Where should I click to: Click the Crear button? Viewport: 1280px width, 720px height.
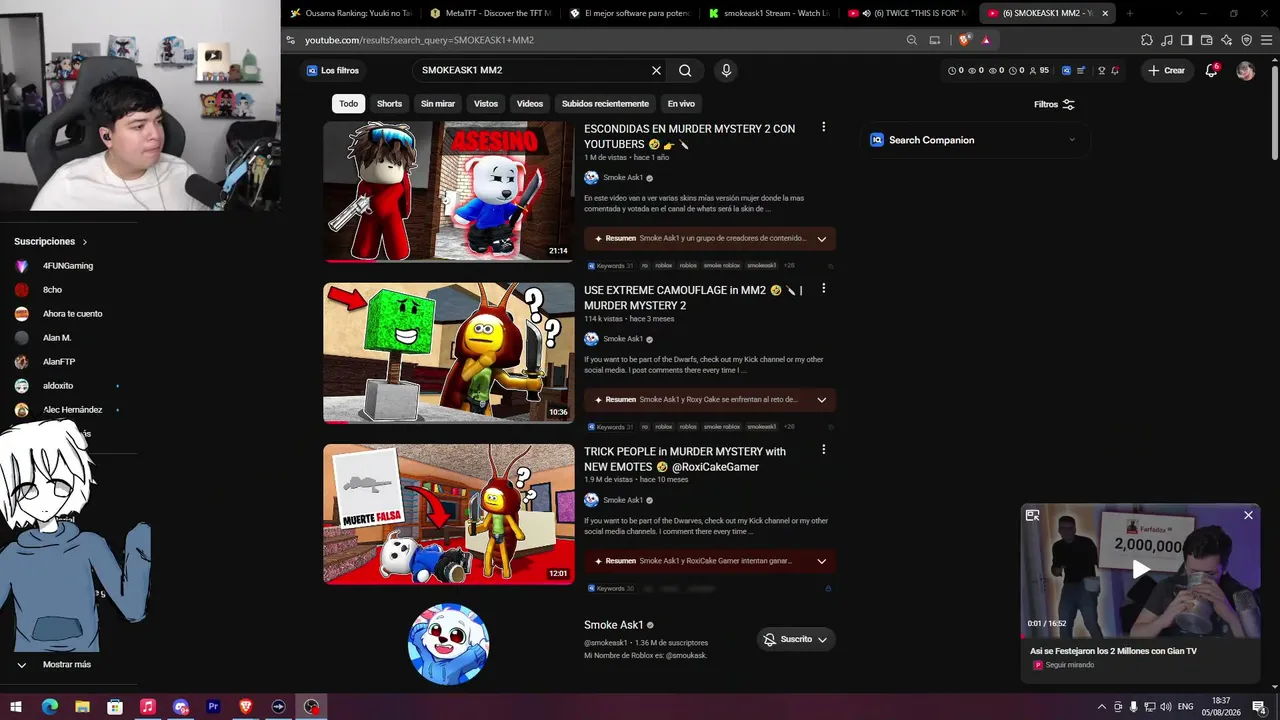tap(1167, 71)
